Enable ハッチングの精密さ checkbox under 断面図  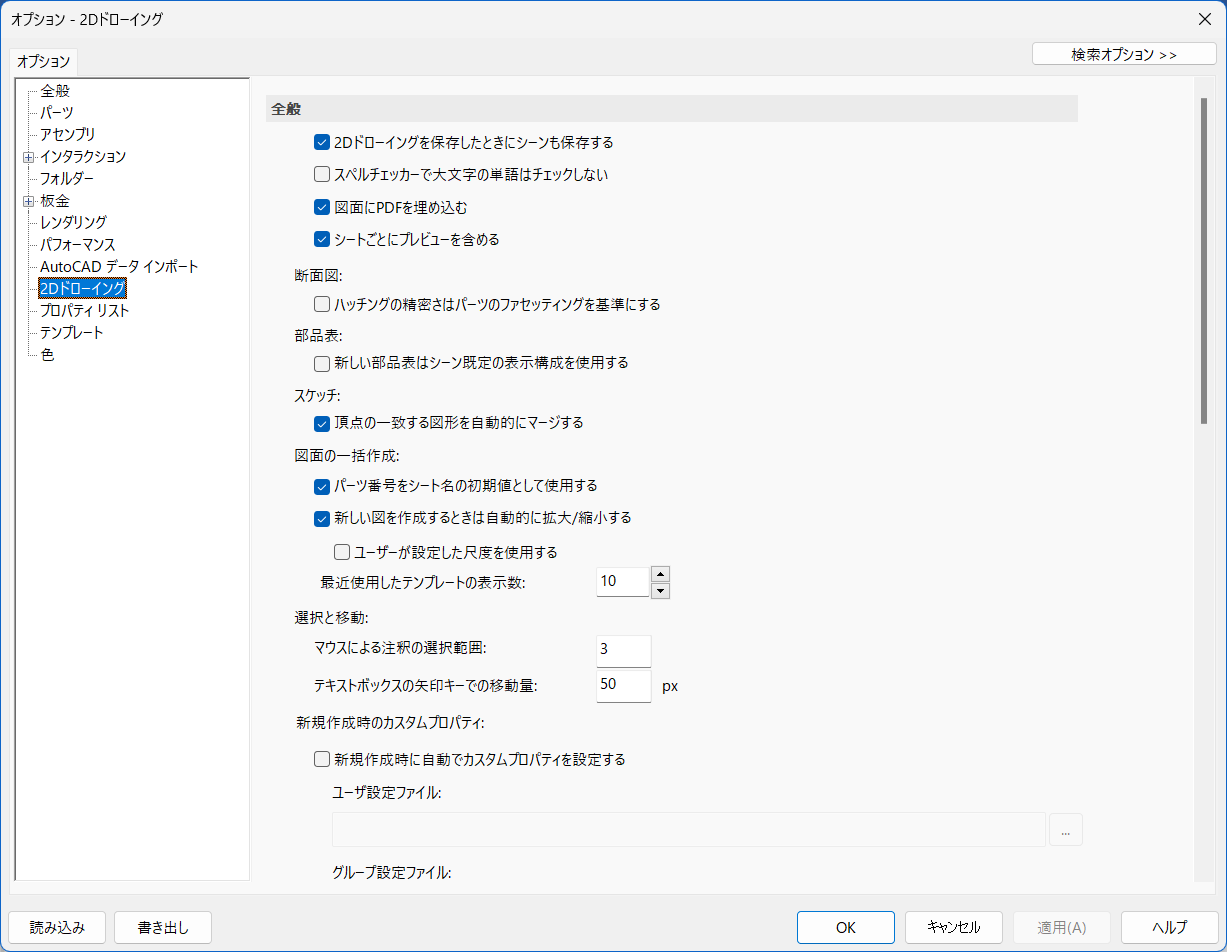(321, 303)
